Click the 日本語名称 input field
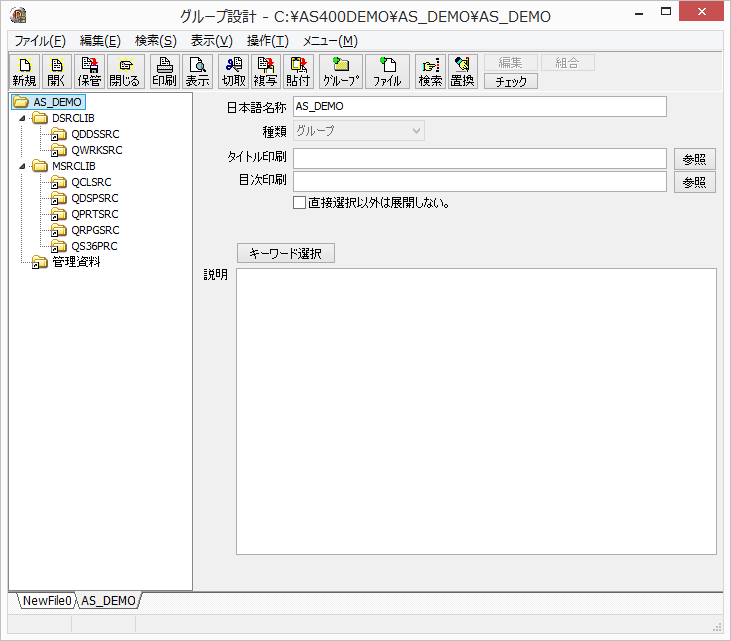The image size is (731, 641). 480,106
